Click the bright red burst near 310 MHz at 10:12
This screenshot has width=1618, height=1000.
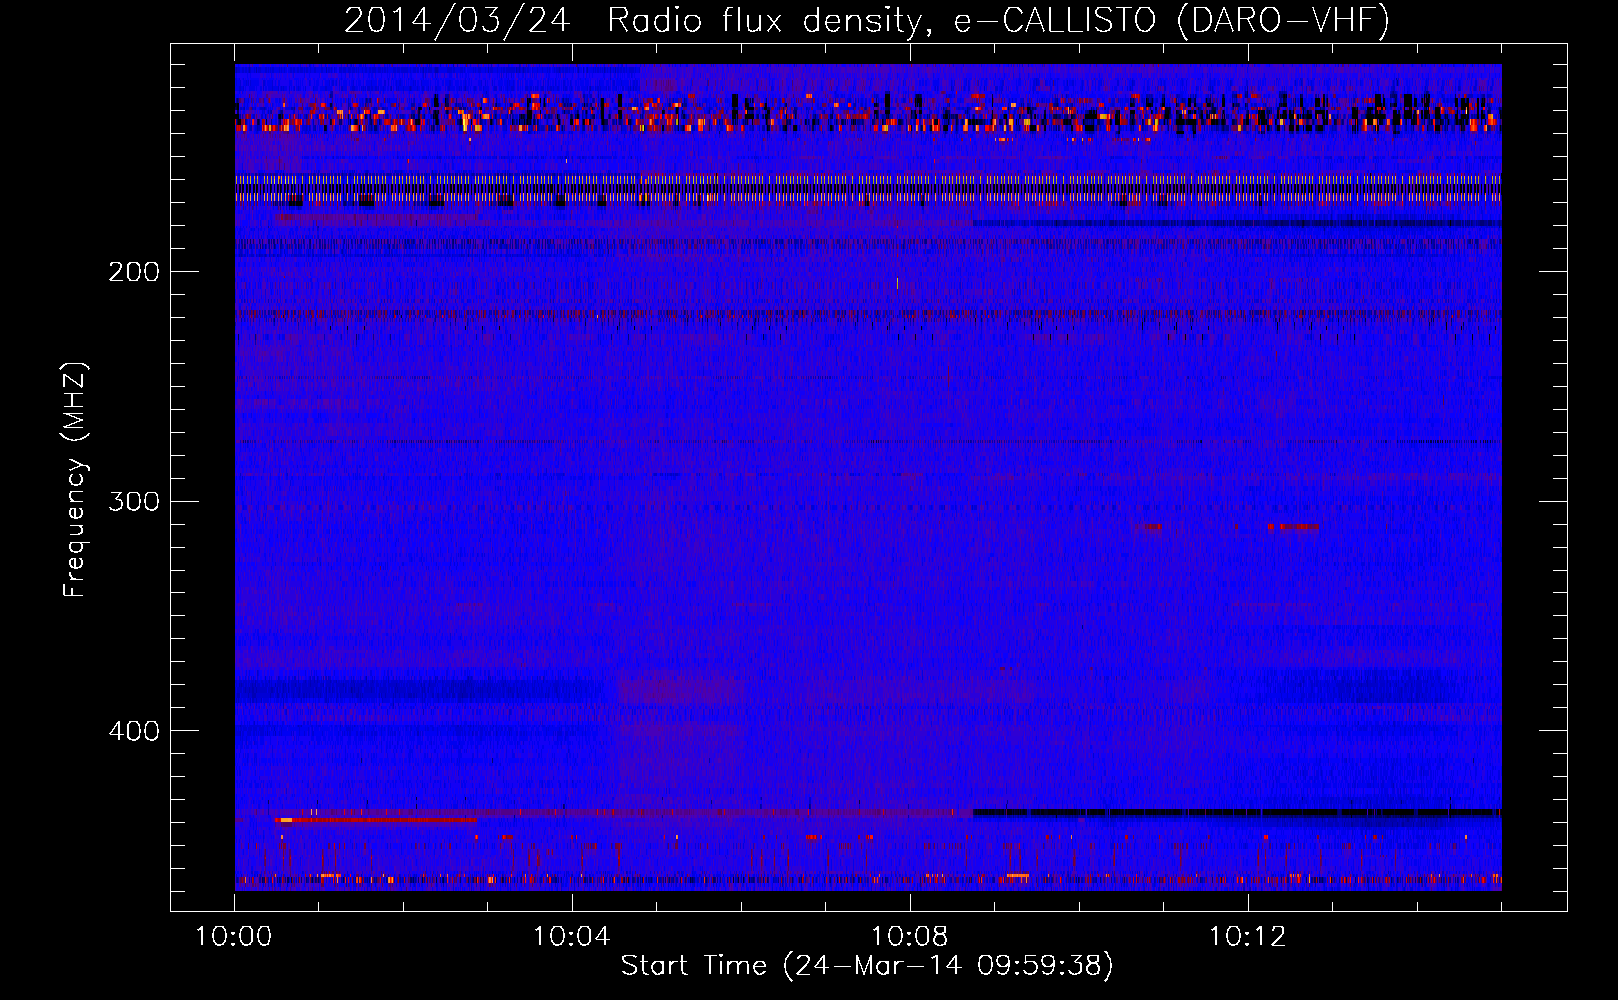pos(1294,527)
